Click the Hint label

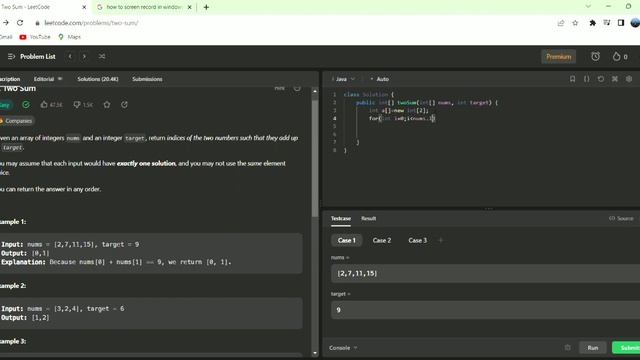(280, 88)
